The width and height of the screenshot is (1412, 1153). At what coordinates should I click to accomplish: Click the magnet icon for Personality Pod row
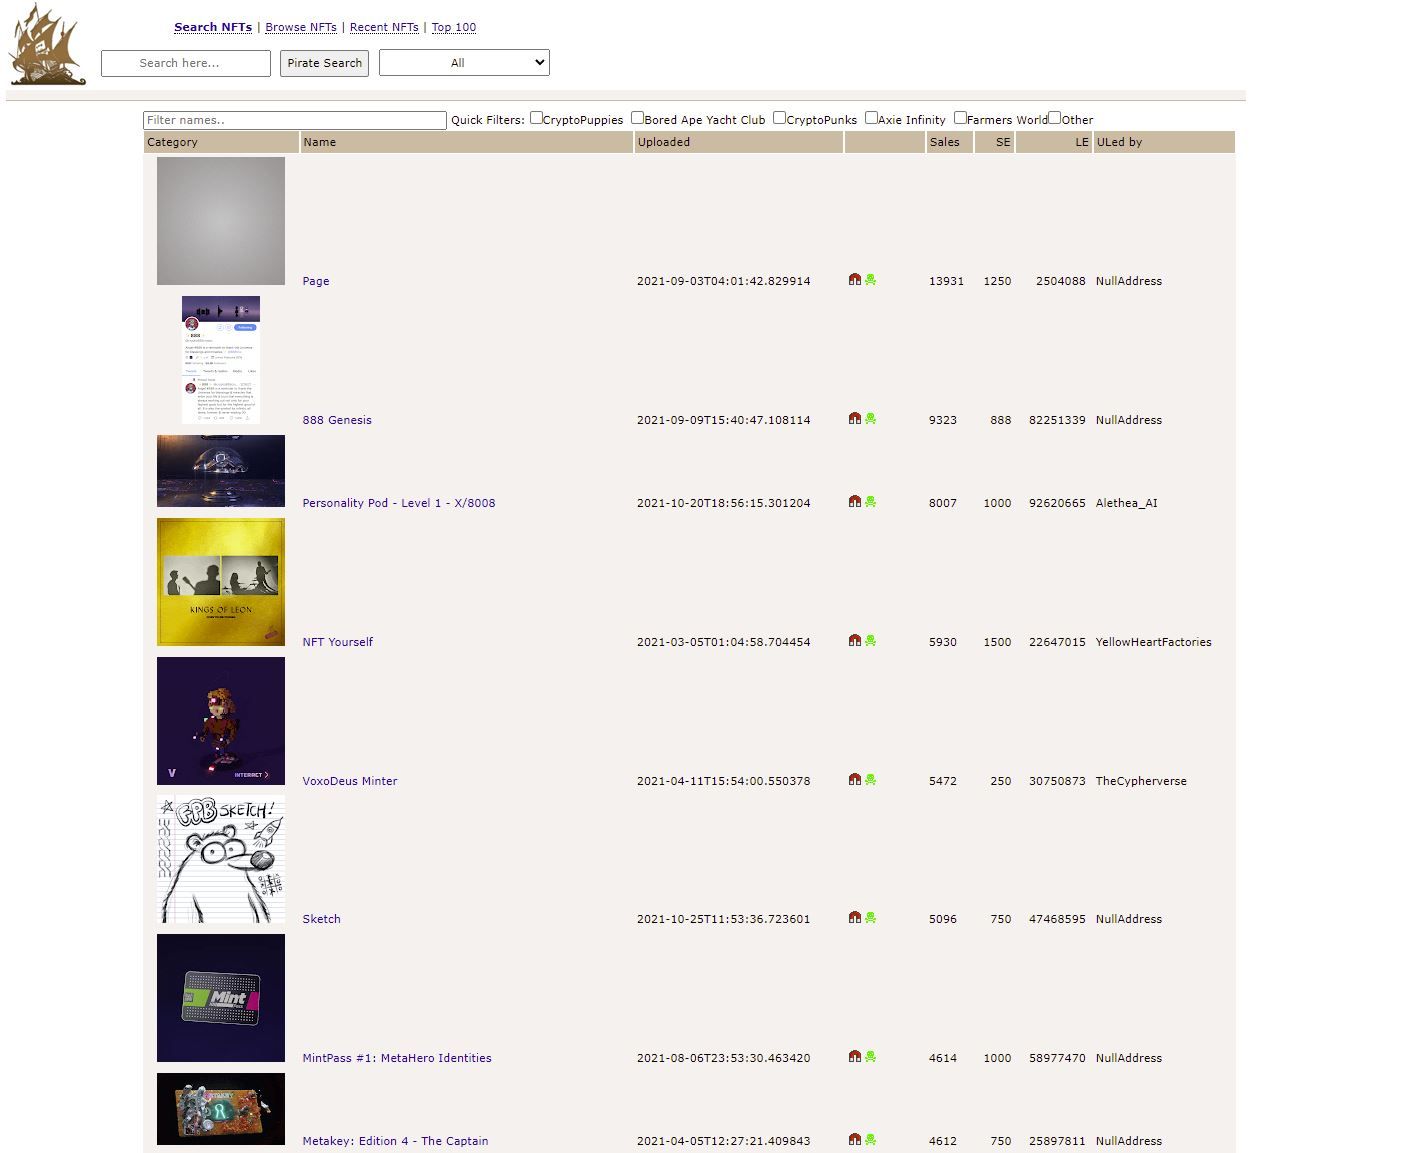pos(855,501)
